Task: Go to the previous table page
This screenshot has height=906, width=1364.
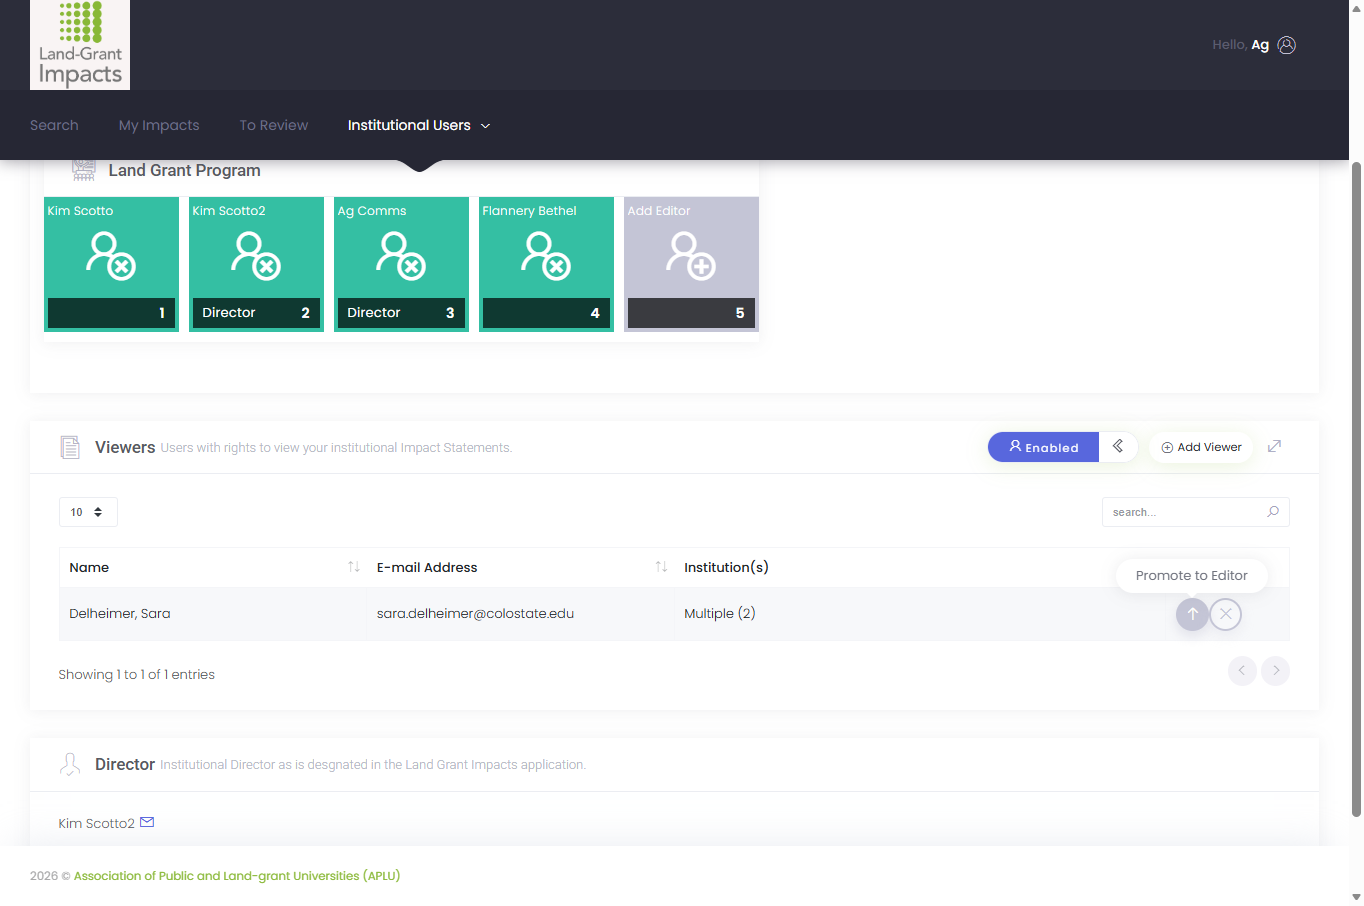Action: click(1242, 670)
